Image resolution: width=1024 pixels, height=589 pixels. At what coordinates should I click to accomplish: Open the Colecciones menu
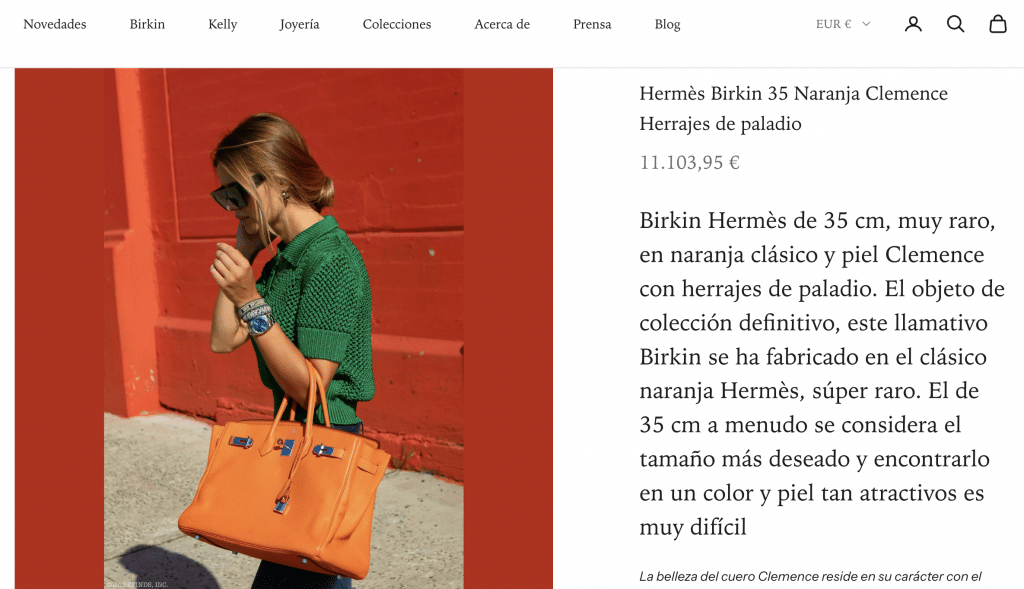tap(397, 24)
